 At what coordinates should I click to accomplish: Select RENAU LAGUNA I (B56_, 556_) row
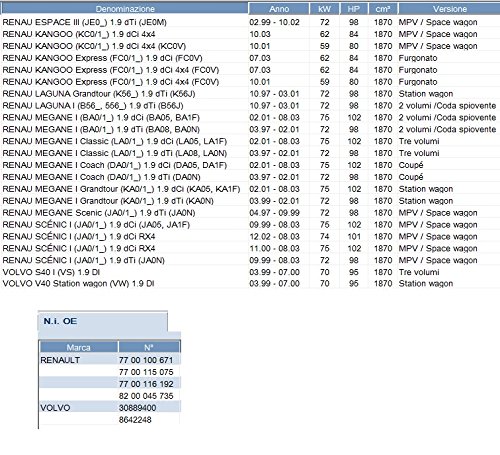[250, 106]
